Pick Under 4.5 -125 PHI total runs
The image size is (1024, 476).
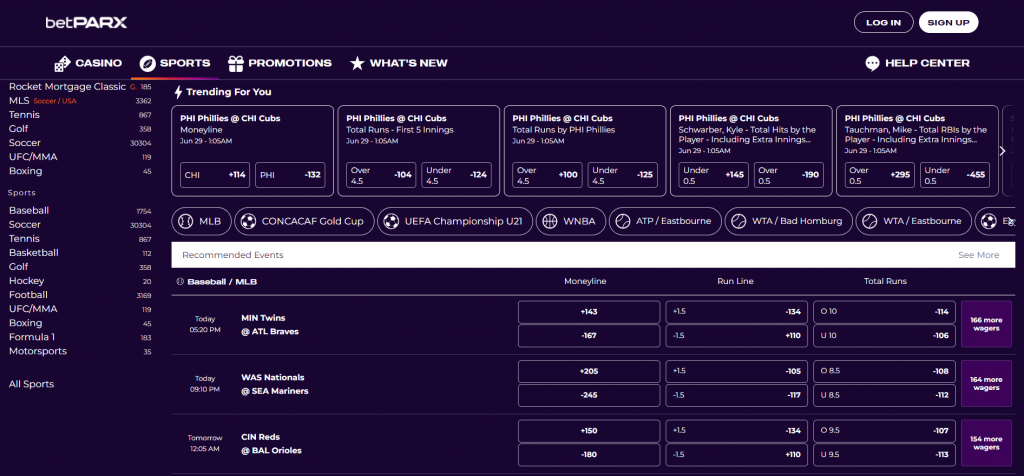click(x=622, y=175)
